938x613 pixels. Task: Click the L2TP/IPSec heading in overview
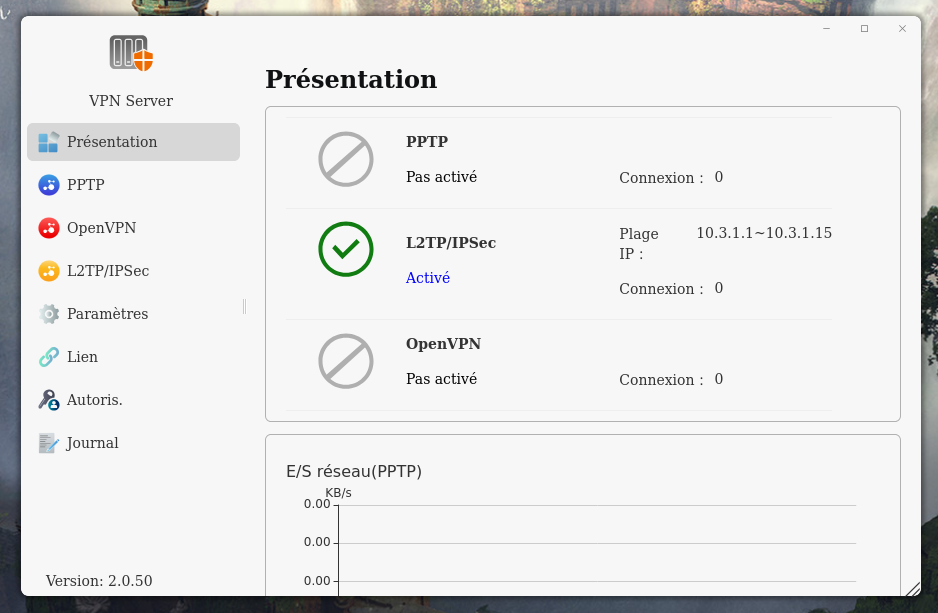tap(451, 243)
